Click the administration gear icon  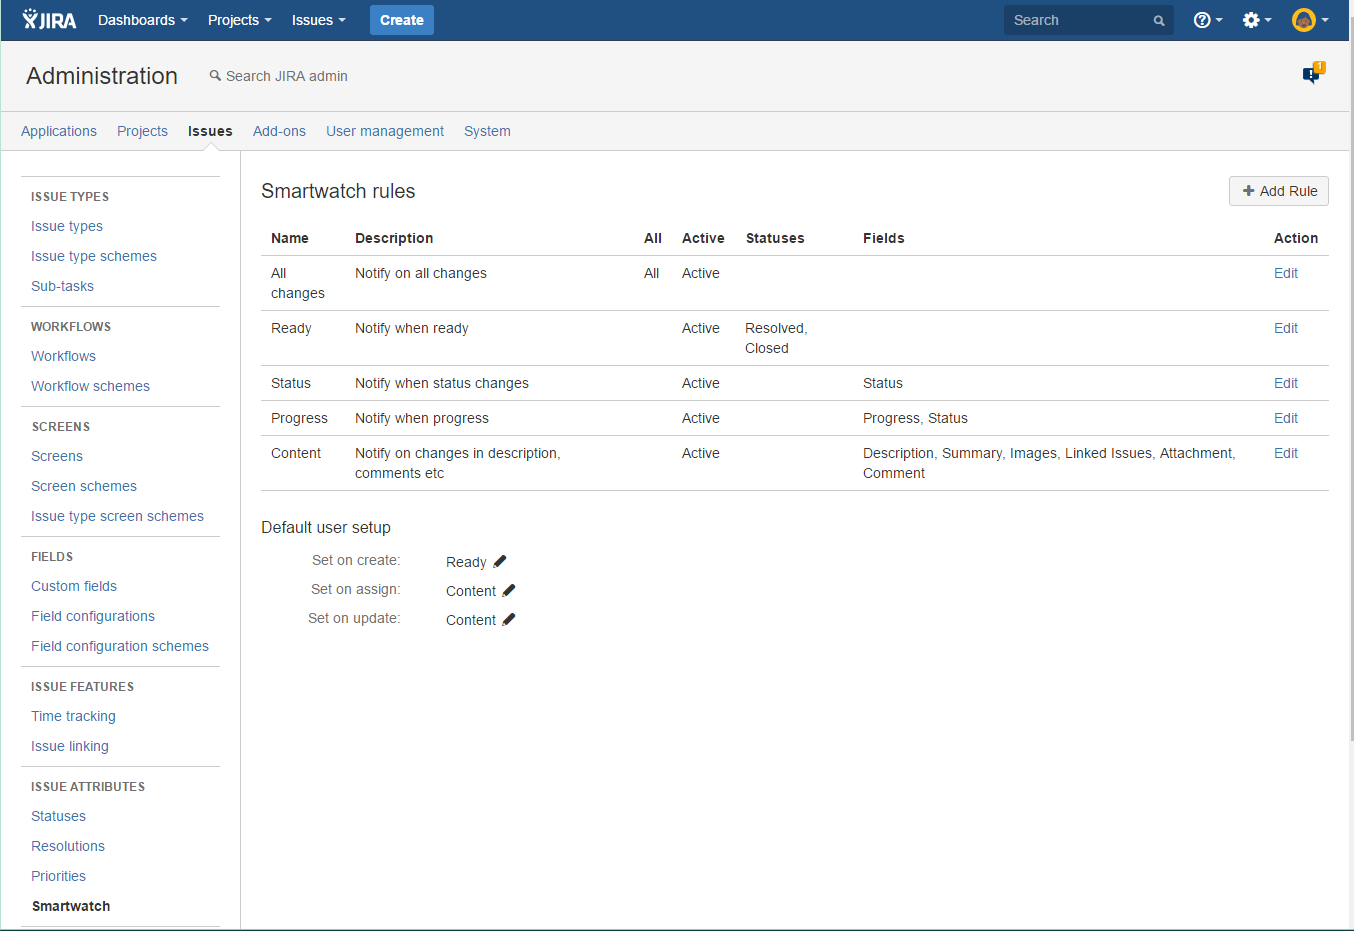click(x=1252, y=20)
